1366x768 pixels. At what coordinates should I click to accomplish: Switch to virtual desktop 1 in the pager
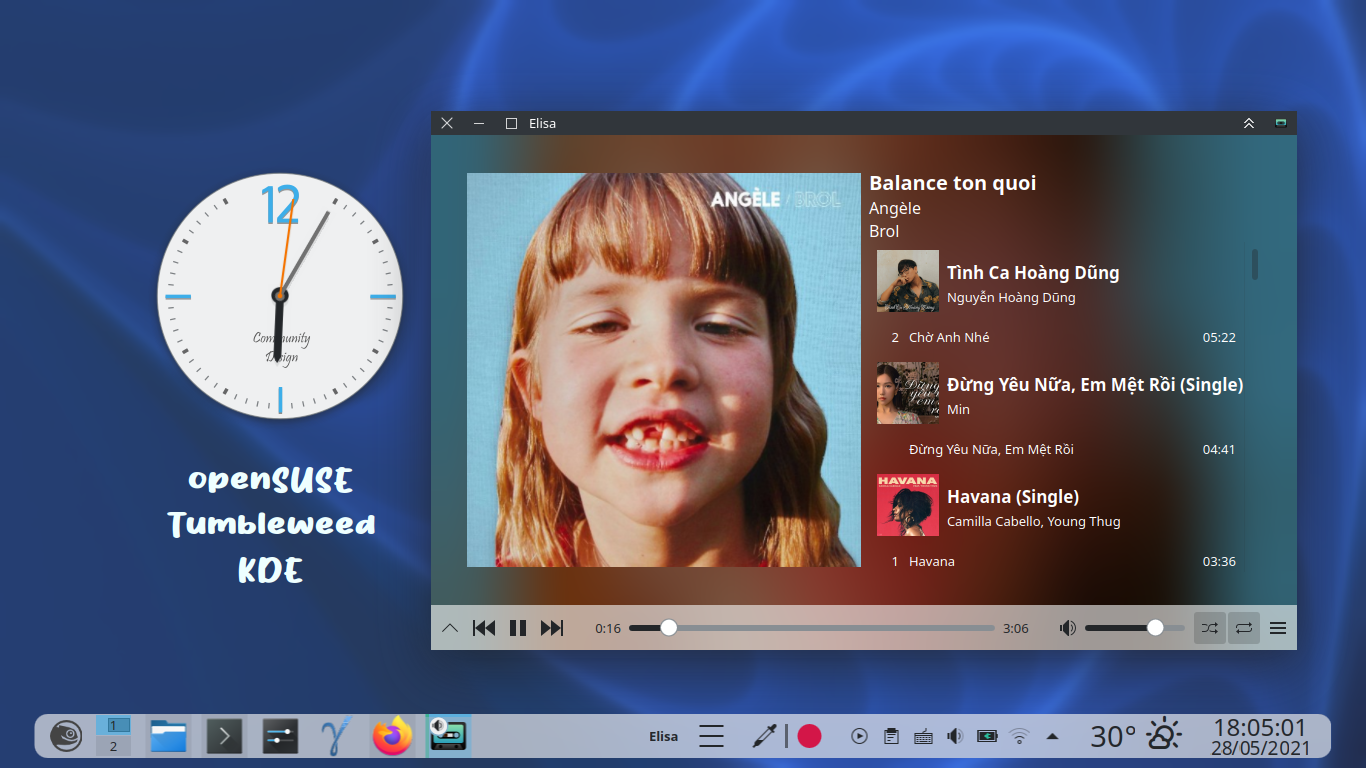click(113, 725)
